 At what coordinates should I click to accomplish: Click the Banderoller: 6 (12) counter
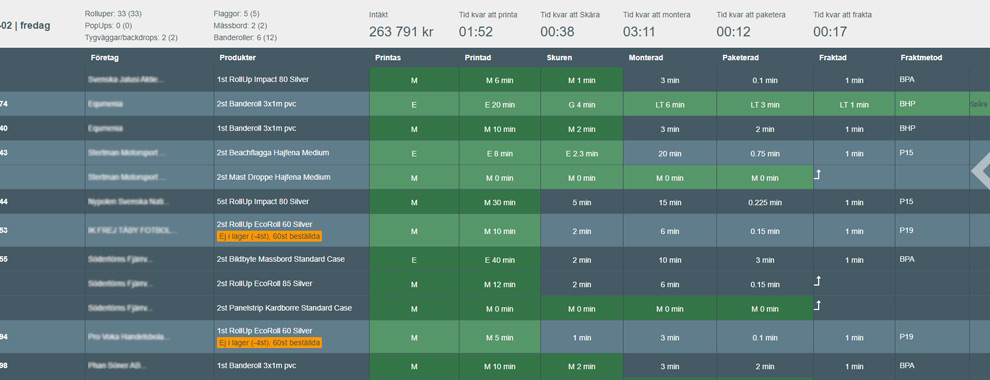tap(245, 37)
